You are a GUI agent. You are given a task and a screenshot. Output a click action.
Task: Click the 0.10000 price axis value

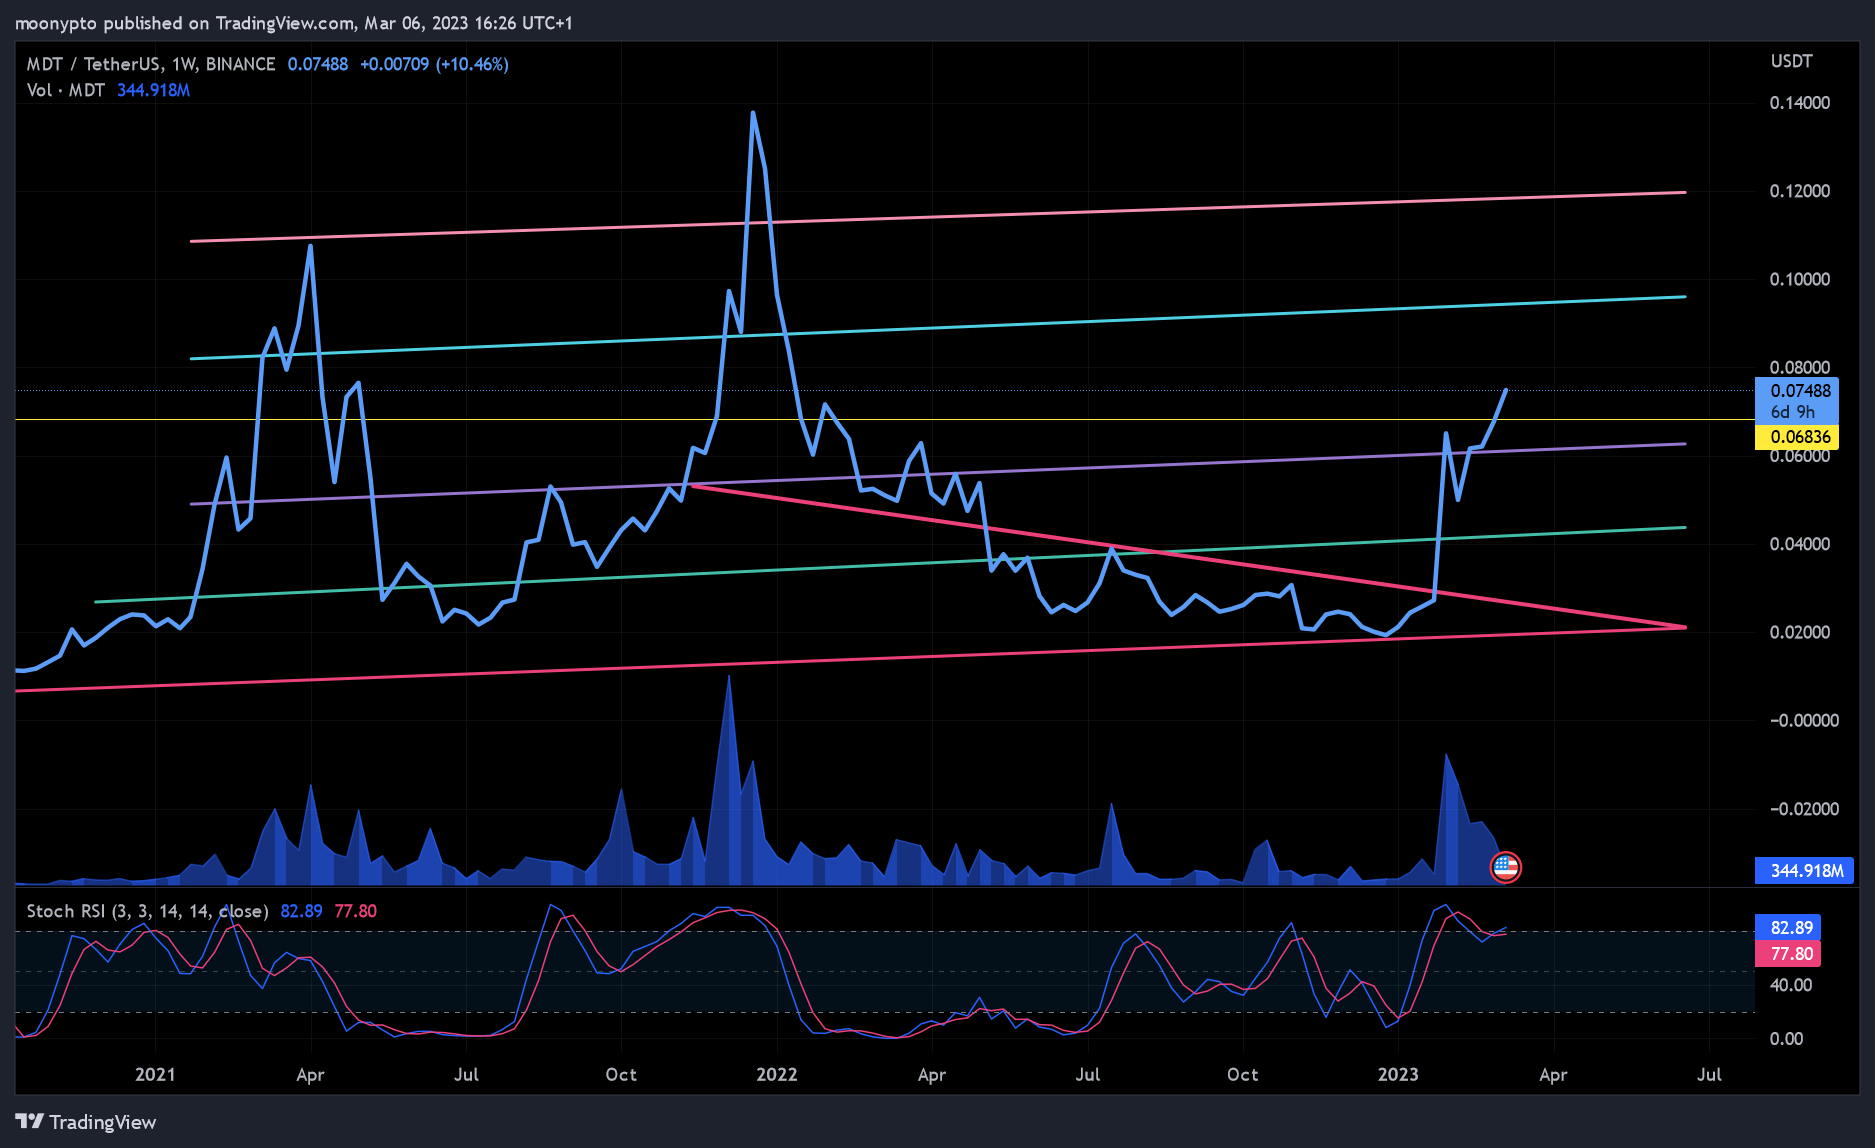coord(1800,279)
